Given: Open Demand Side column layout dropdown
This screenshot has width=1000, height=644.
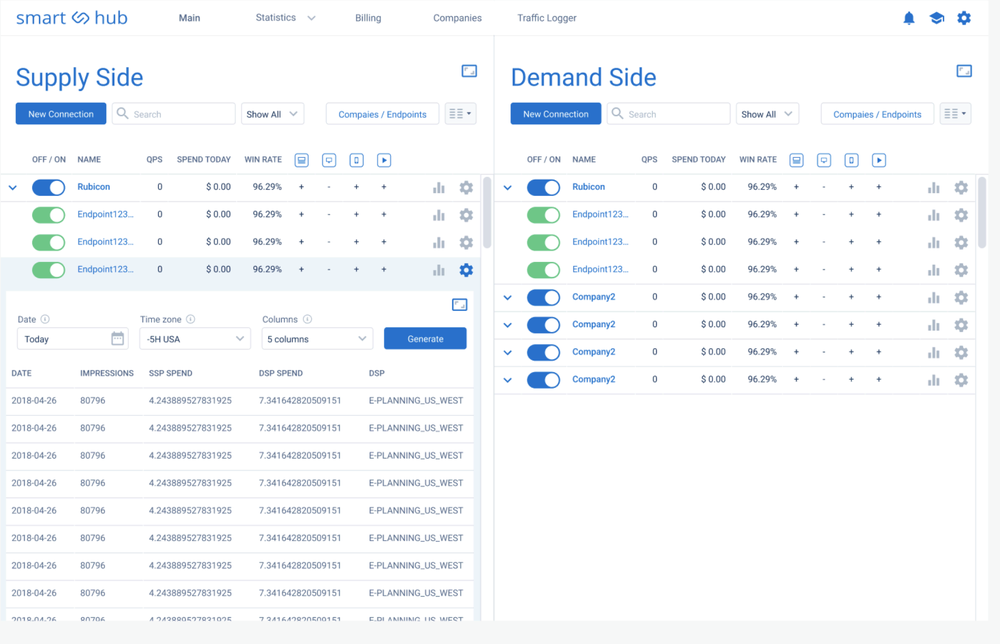Looking at the screenshot, I should (955, 114).
